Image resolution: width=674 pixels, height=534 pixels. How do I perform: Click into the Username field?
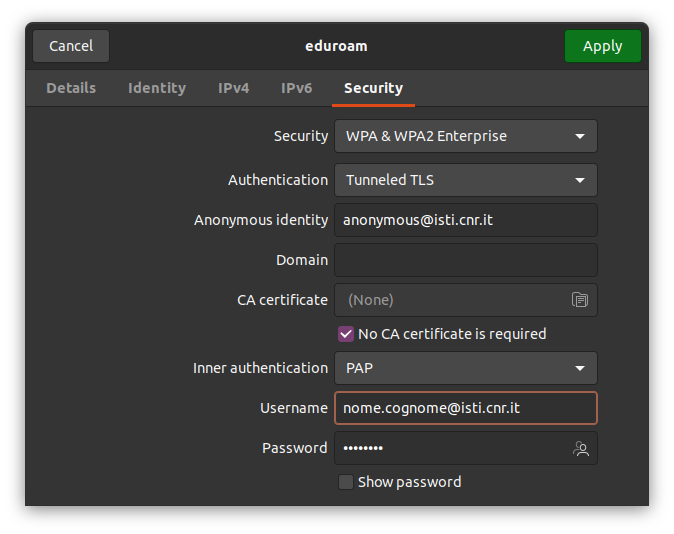click(x=465, y=408)
